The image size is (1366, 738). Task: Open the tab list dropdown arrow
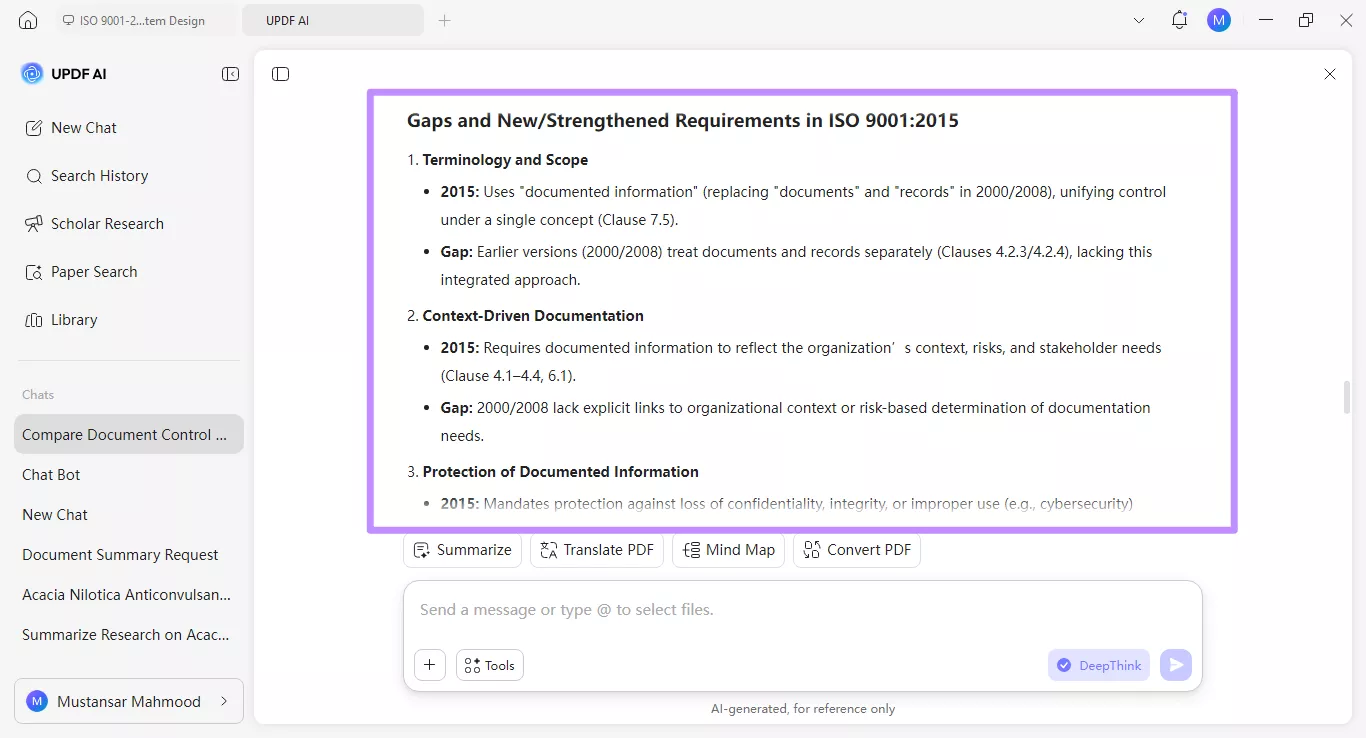pos(1139,20)
